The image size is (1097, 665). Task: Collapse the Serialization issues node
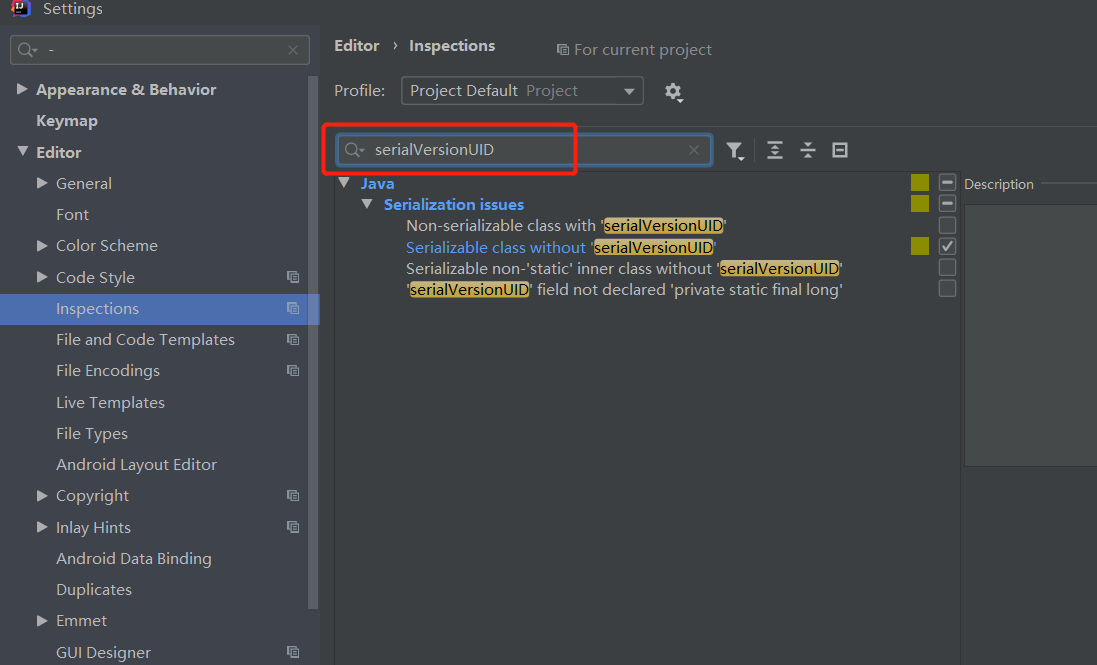pyautogui.click(x=367, y=203)
